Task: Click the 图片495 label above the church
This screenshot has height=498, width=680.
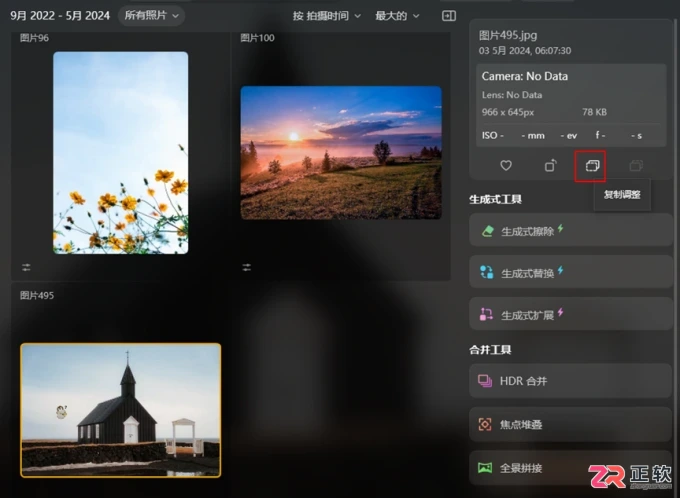Action: (37, 296)
